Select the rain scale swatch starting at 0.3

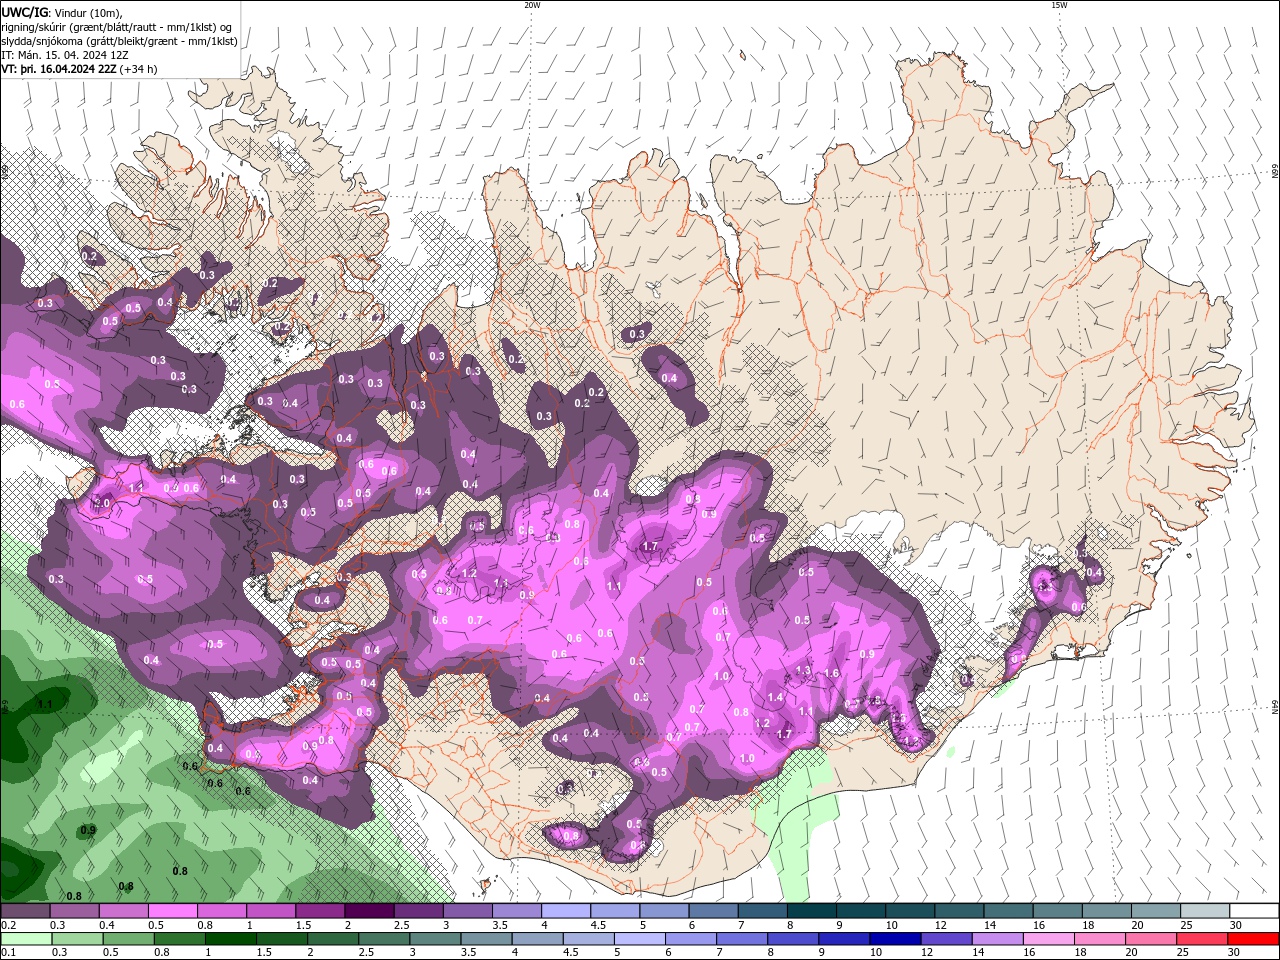[x=77, y=939]
